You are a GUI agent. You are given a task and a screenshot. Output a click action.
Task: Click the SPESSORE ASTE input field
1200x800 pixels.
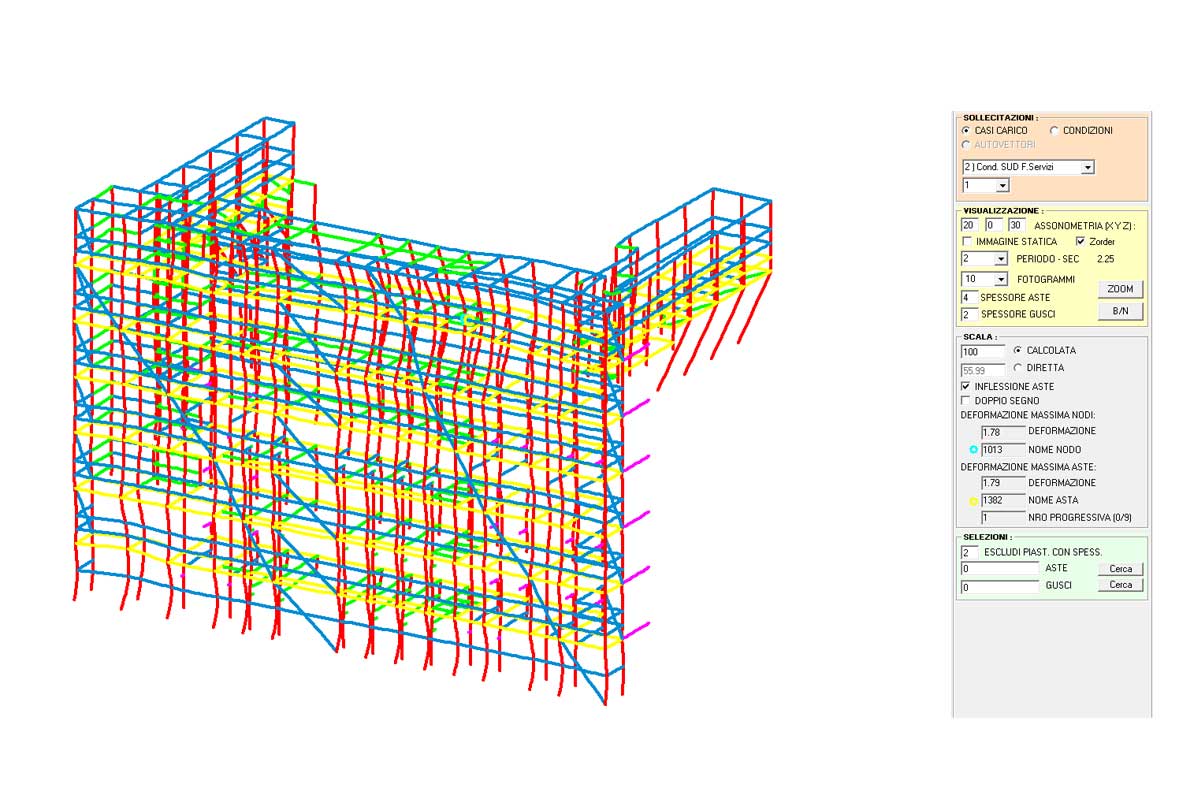click(x=969, y=298)
